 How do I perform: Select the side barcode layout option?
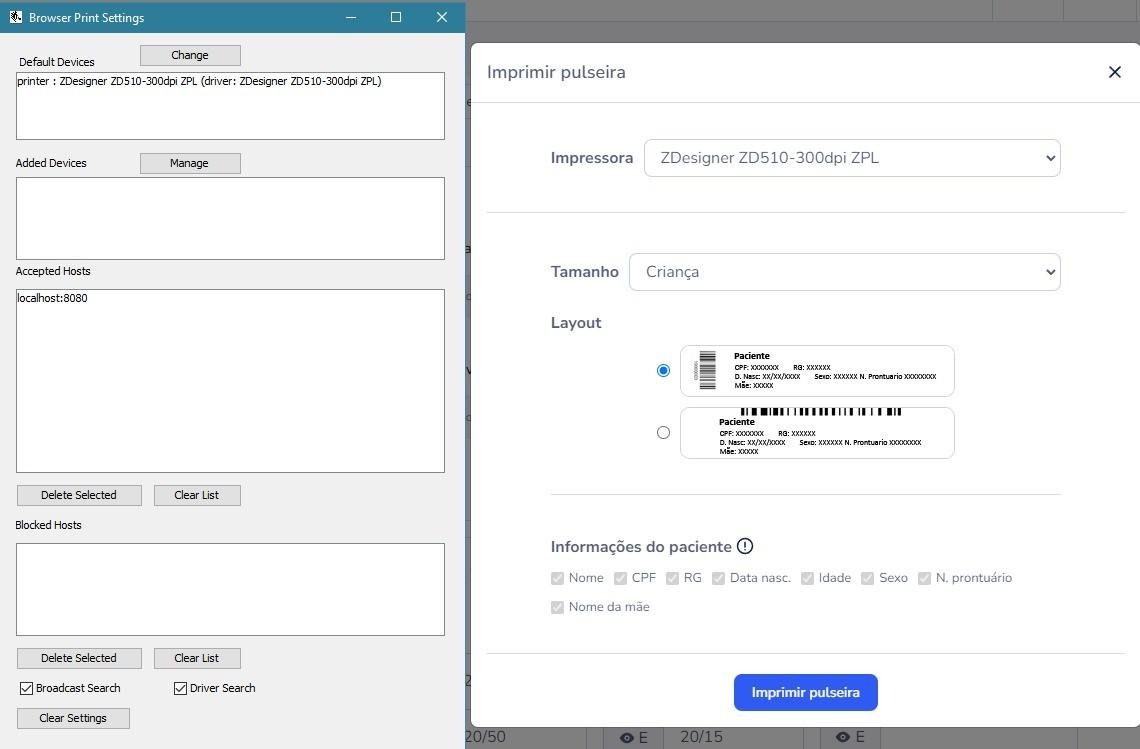click(x=663, y=371)
